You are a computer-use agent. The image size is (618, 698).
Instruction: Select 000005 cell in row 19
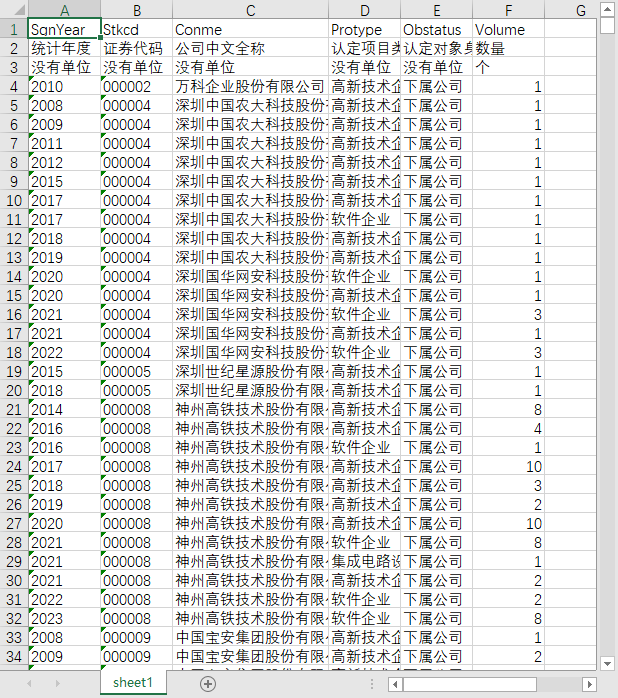tap(137, 371)
